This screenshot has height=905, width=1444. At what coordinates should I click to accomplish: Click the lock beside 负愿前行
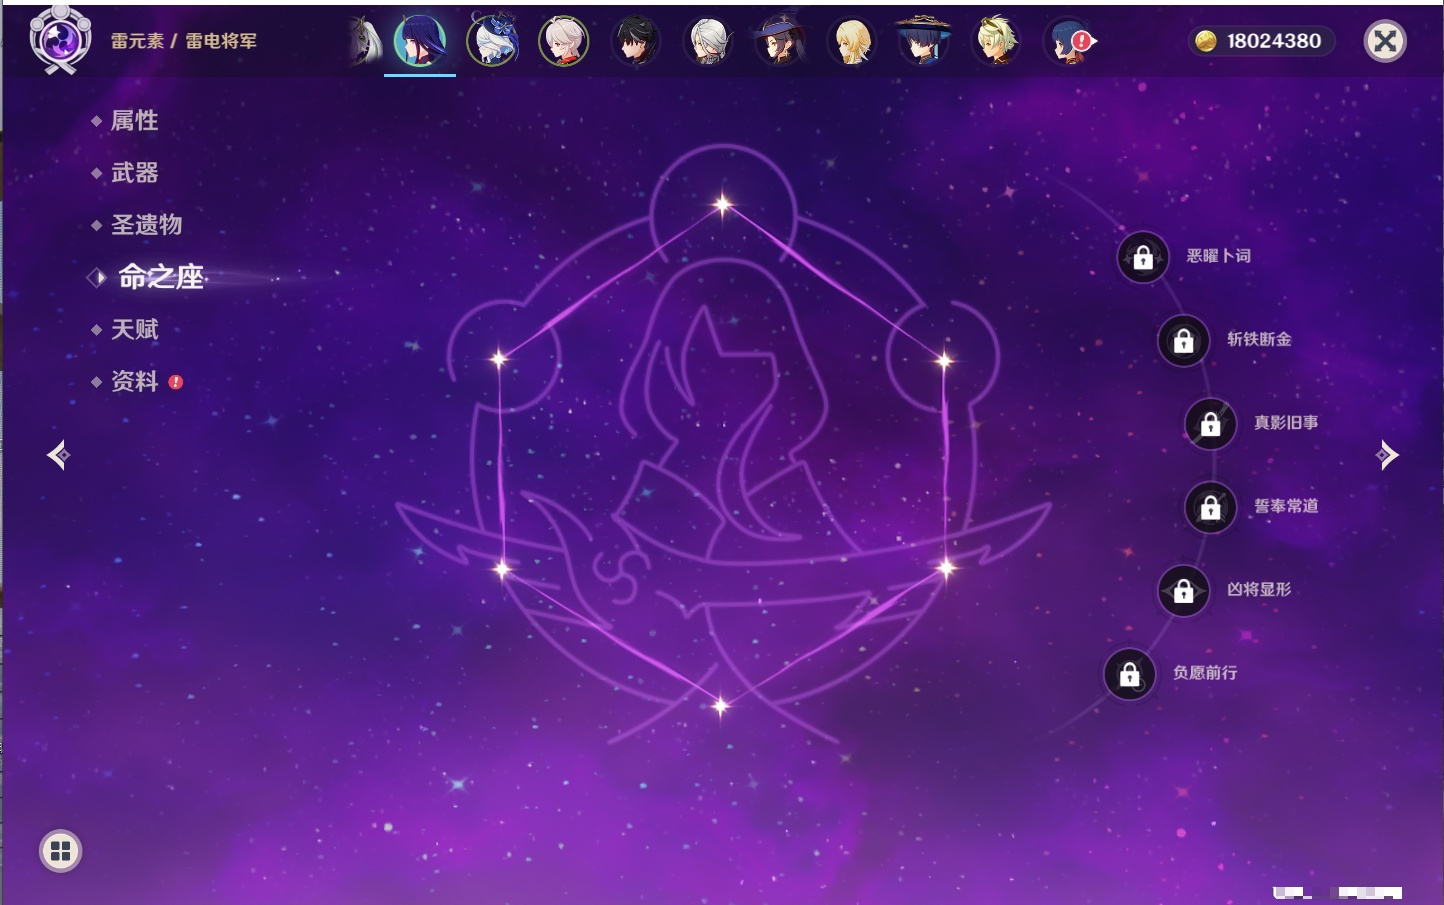pos(1130,675)
